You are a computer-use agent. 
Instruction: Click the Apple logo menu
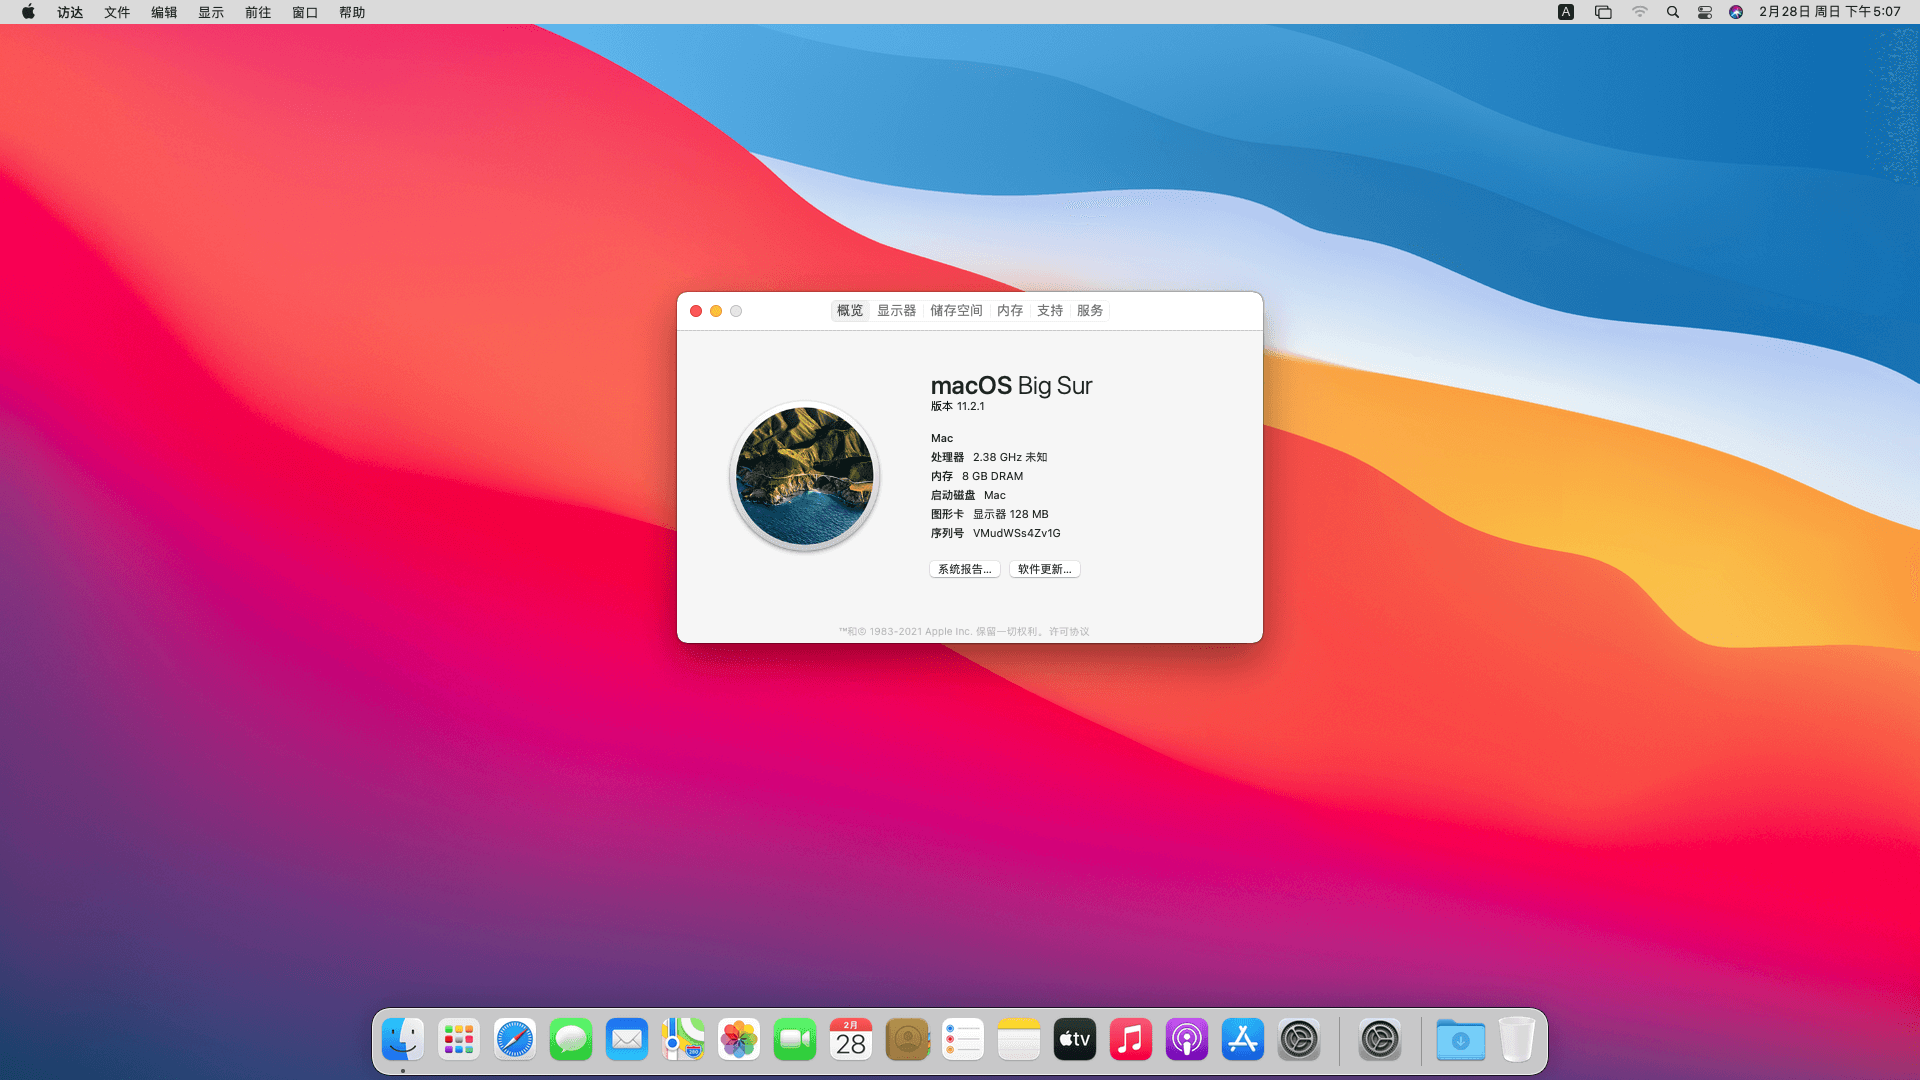click(28, 12)
